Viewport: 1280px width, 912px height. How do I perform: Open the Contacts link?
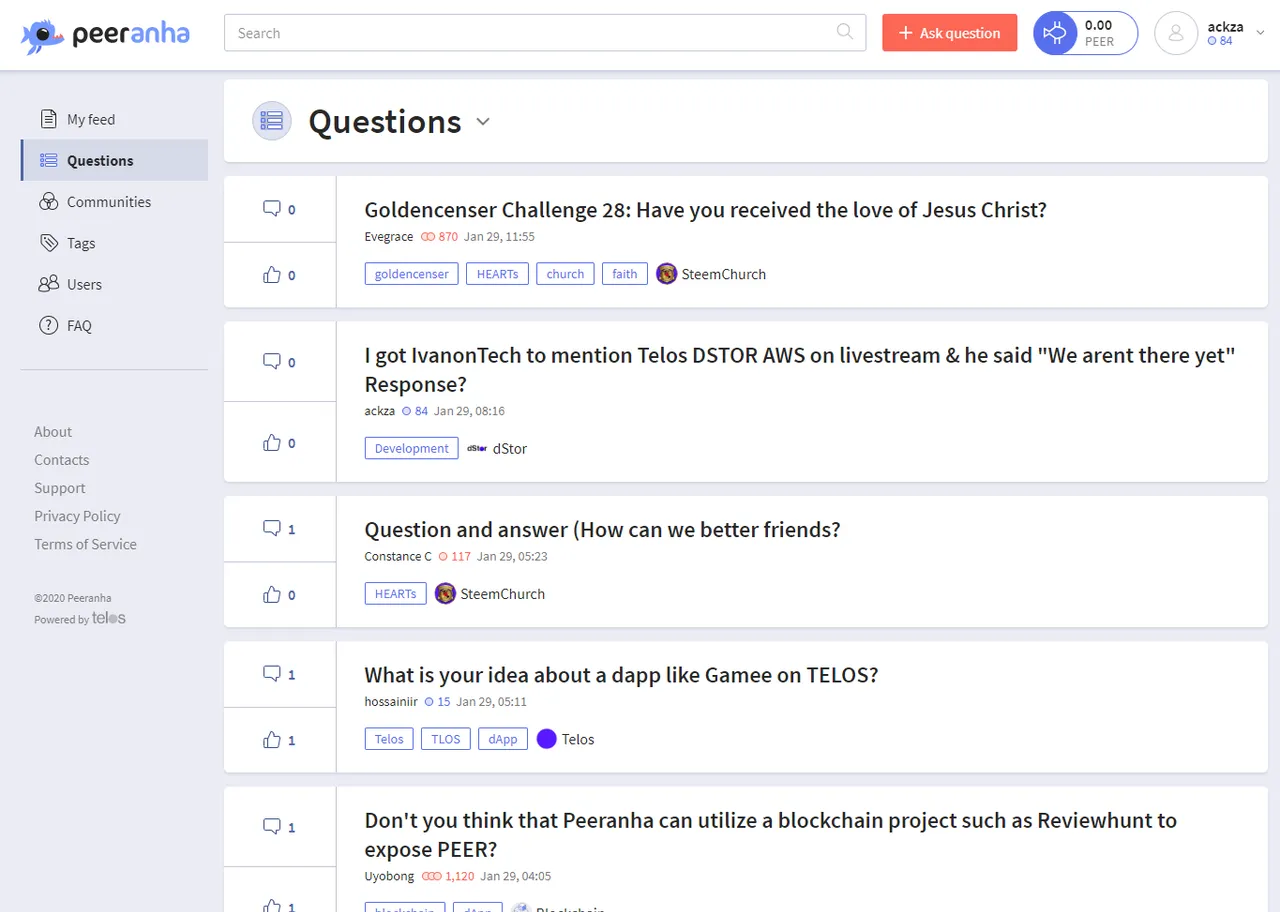point(61,460)
